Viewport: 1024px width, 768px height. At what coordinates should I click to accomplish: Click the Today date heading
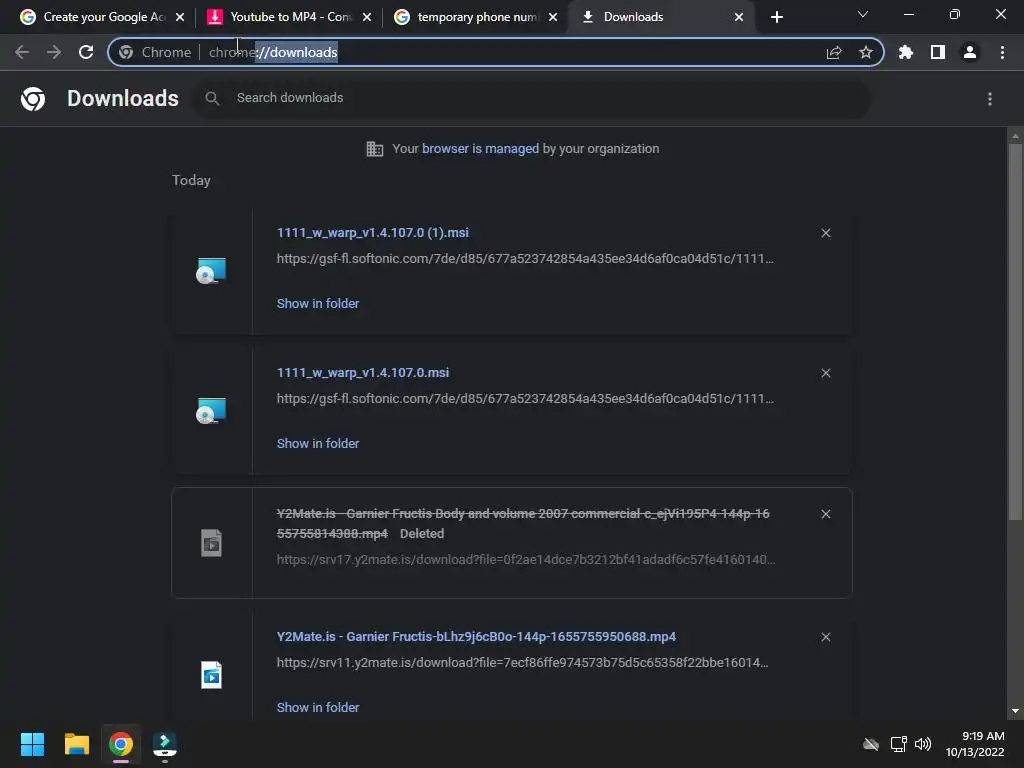coord(191,180)
